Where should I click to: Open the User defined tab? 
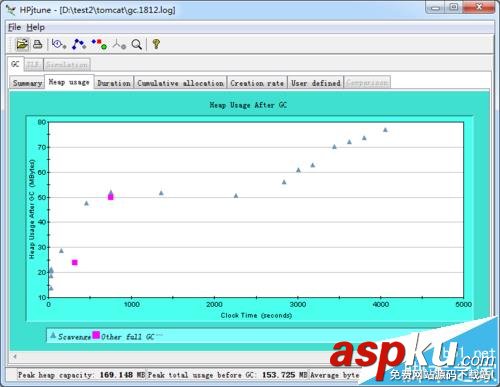click(x=316, y=83)
